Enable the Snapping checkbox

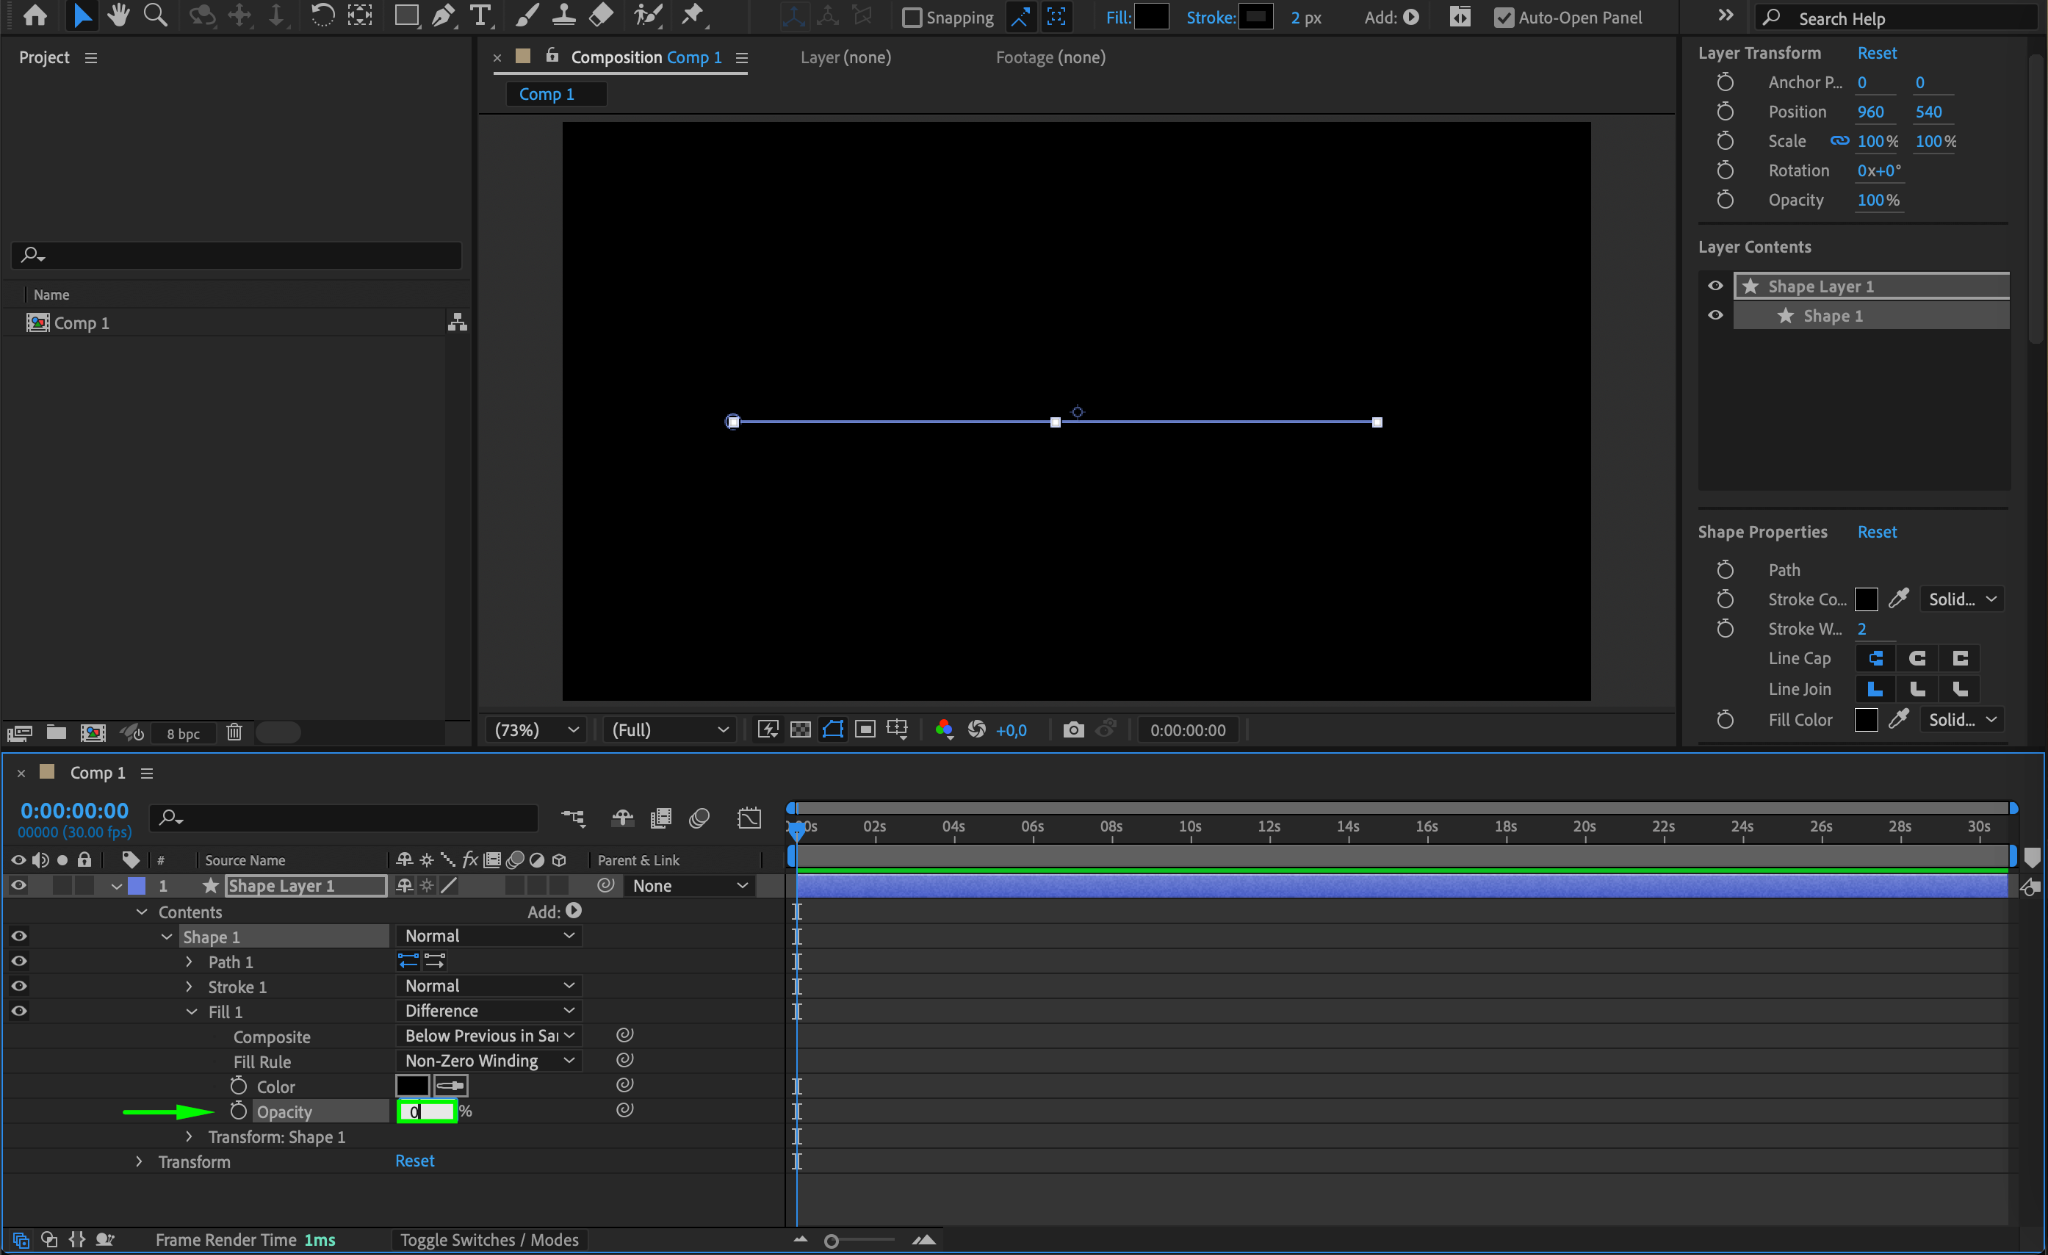click(911, 17)
